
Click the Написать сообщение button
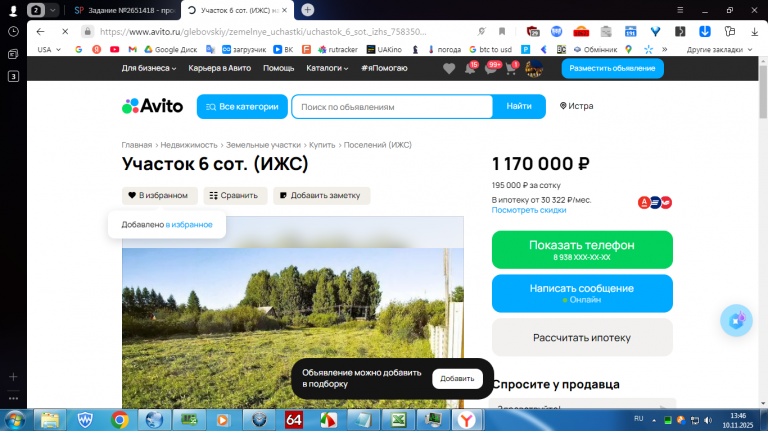coord(582,293)
